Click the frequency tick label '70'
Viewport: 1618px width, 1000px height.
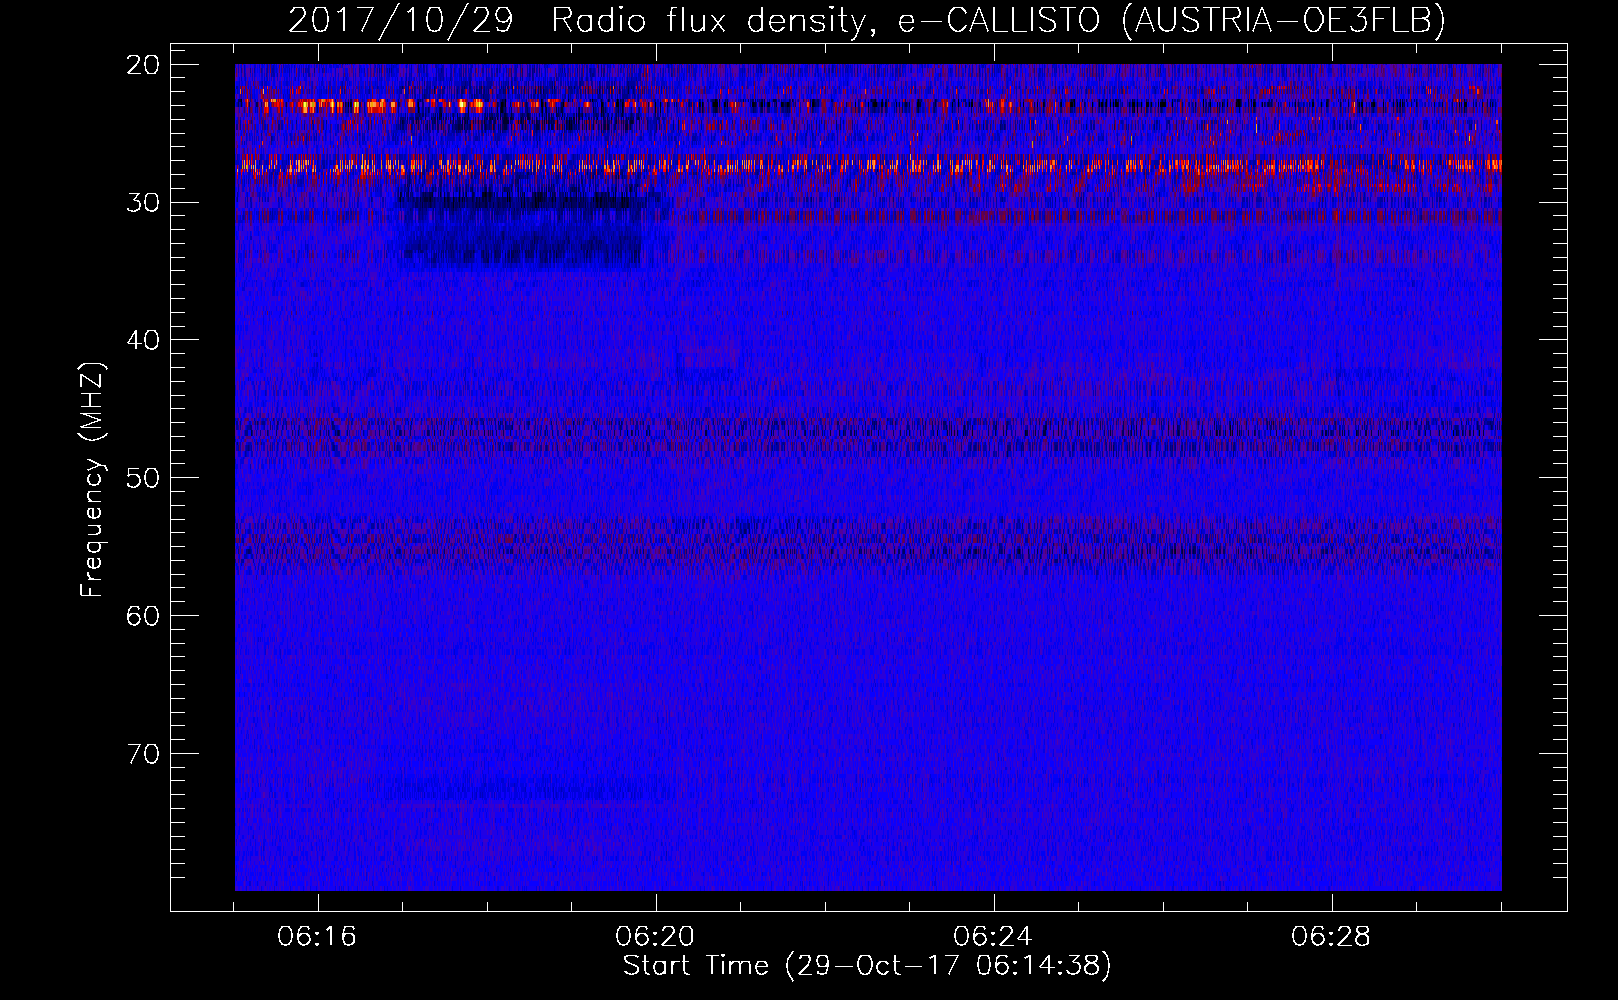(x=143, y=754)
